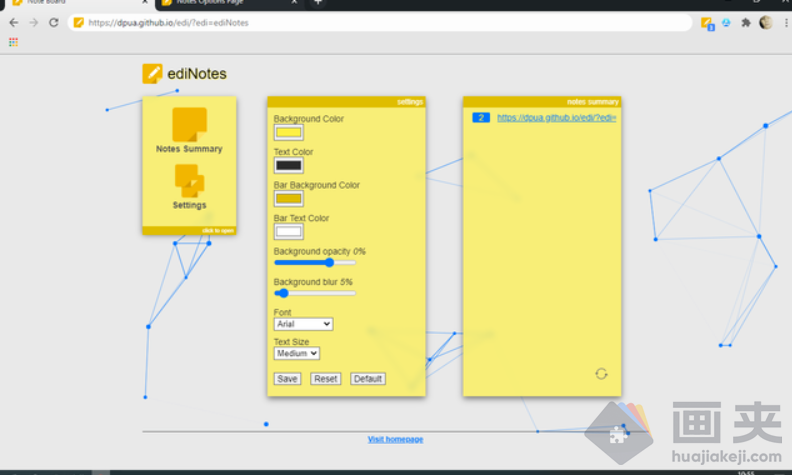Image resolution: width=792 pixels, height=475 pixels.
Task: Go back with the browser back arrow
Action: pyautogui.click(x=13, y=22)
